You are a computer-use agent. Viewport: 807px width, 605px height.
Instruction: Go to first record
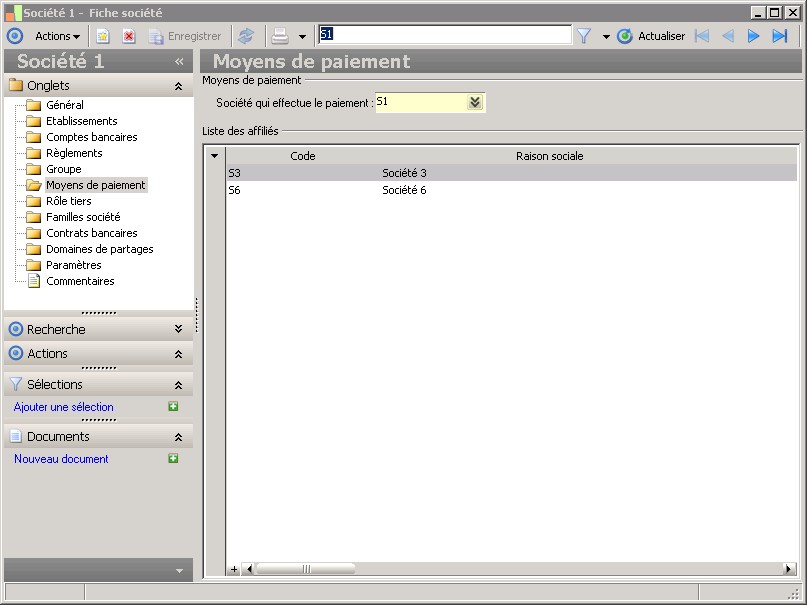702,36
